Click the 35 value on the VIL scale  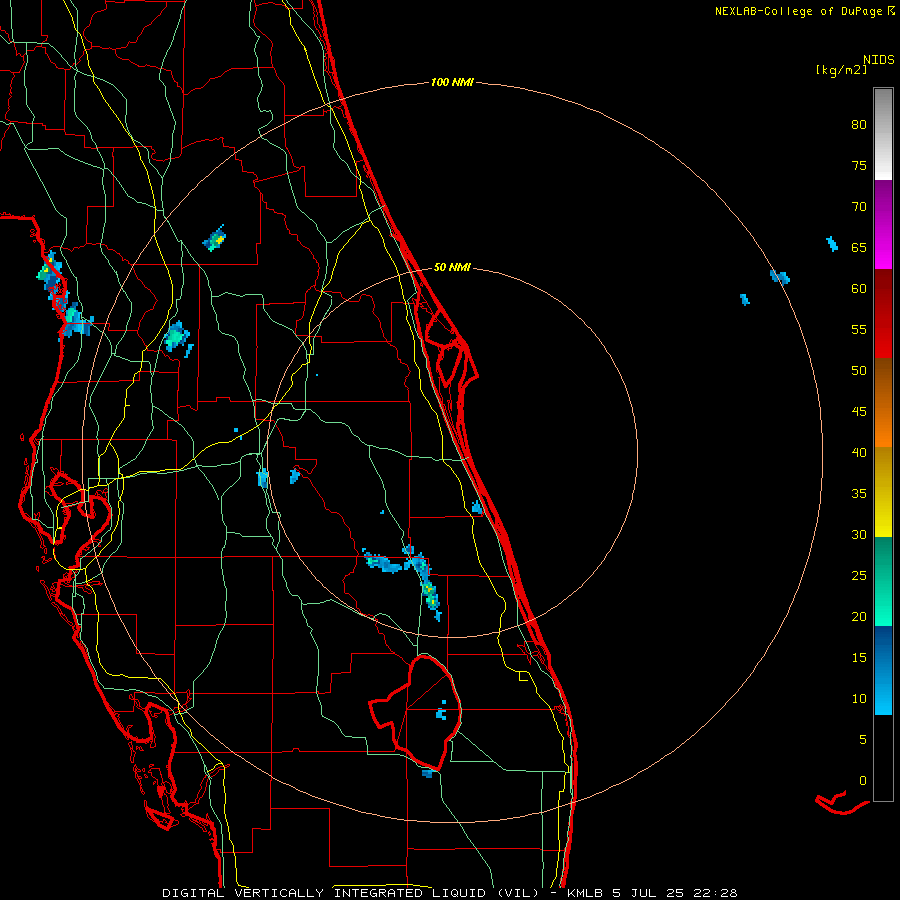(859, 494)
